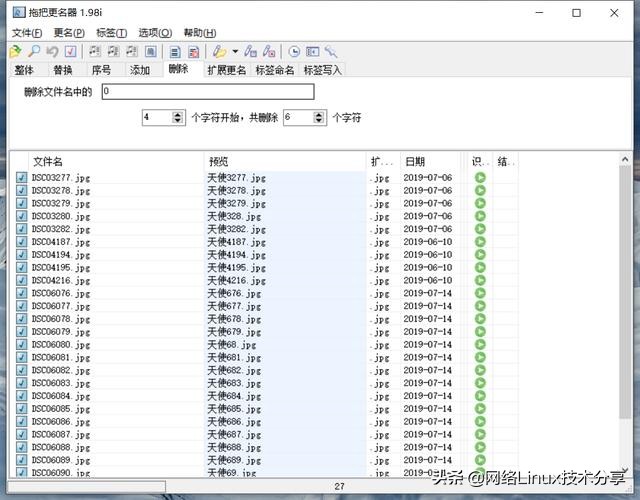
Task: Click green status icon for DSC04187.jpg
Action: pyautogui.click(x=480, y=242)
